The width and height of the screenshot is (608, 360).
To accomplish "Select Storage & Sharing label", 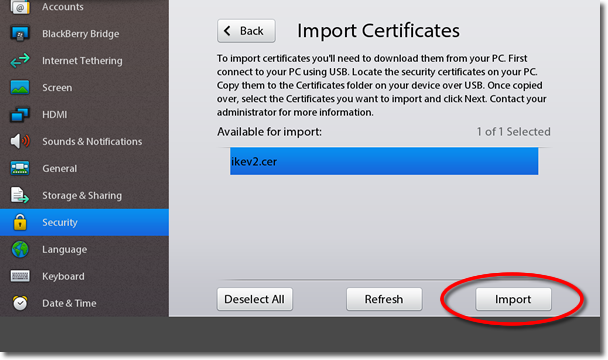I will click(x=82, y=195).
